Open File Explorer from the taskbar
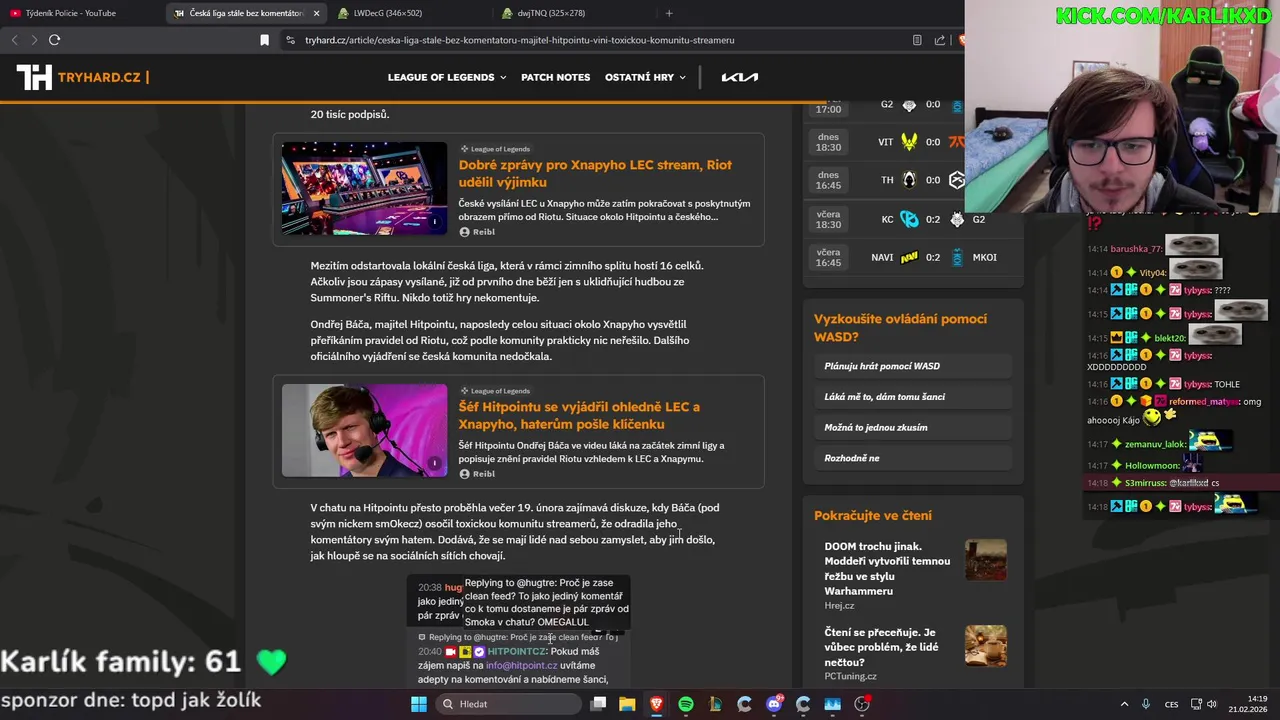 coord(627,704)
